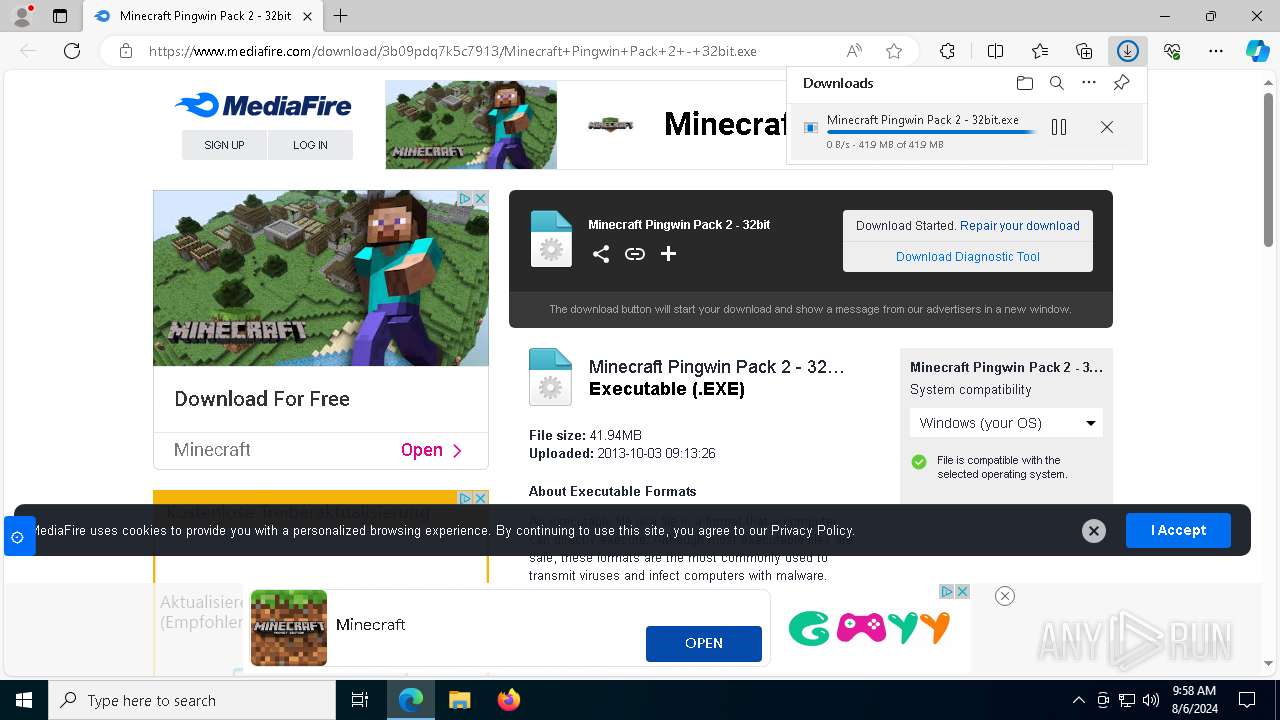The width and height of the screenshot is (1280, 720).
Task: Turn on Read Aloud in the address bar
Action: pos(854,51)
